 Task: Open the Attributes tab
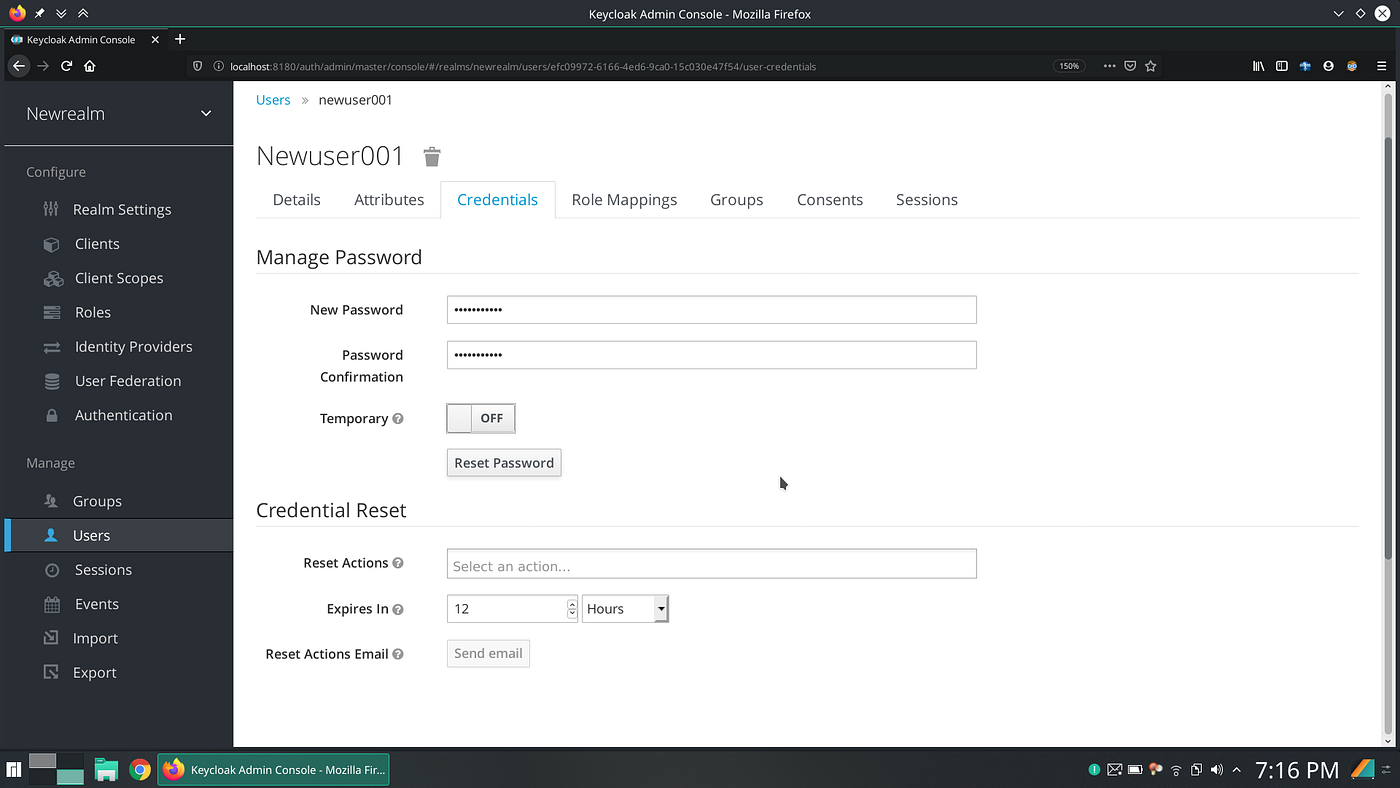[x=389, y=199]
